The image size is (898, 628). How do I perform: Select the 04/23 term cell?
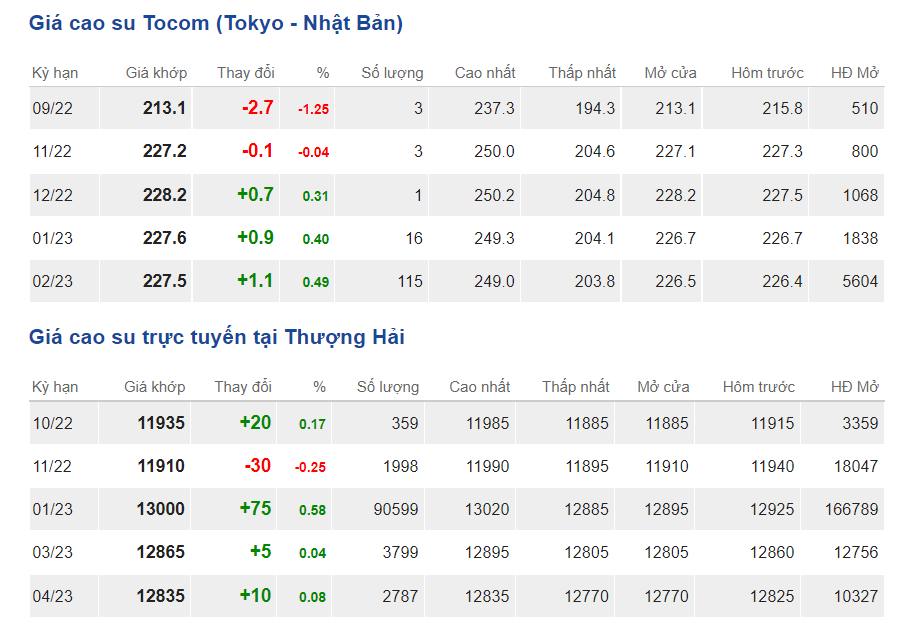[52, 596]
